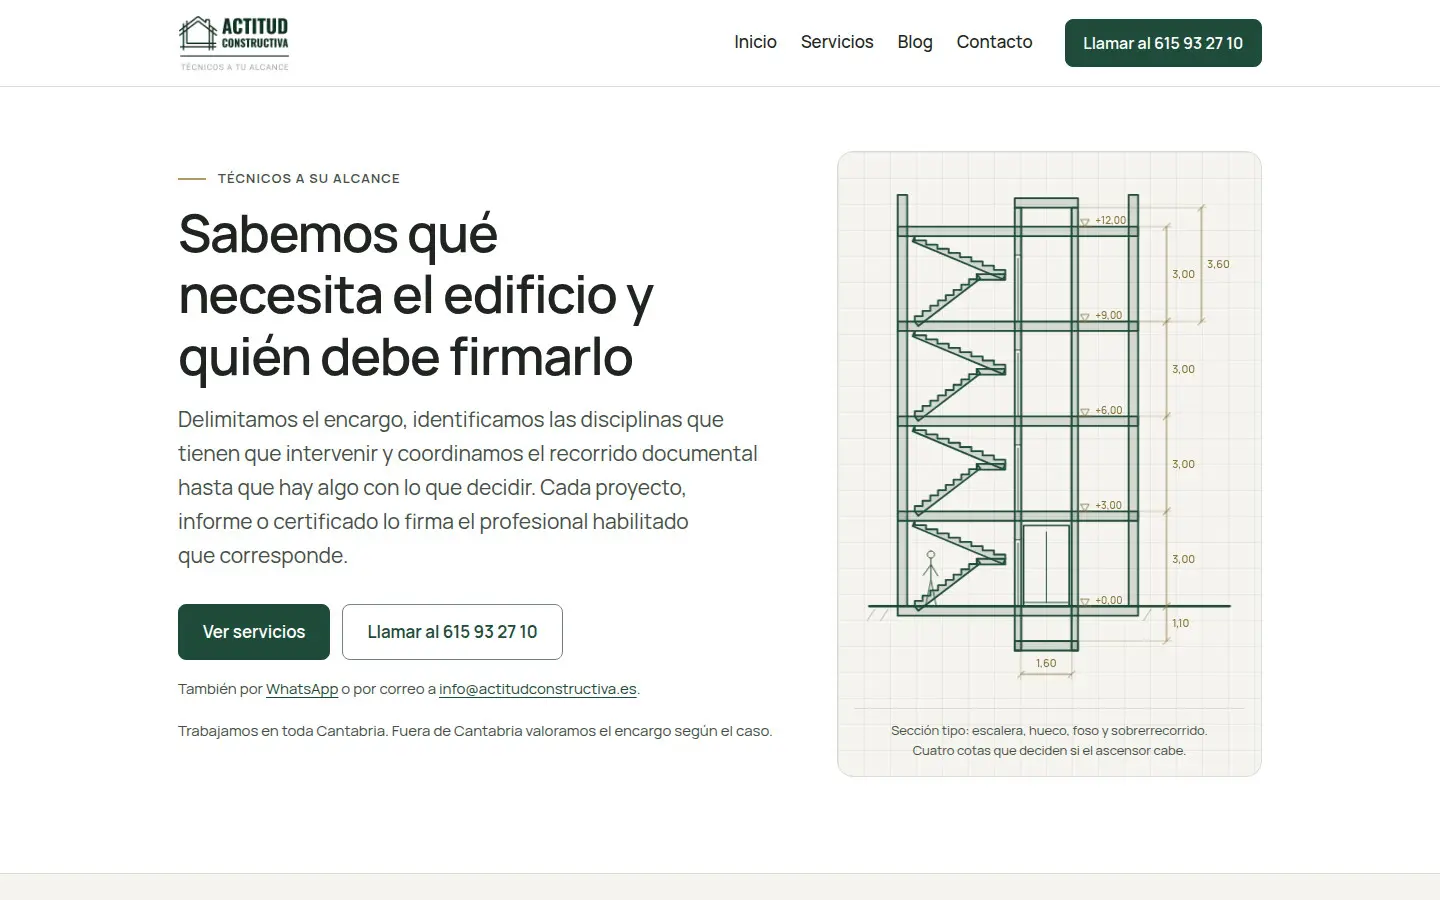Click the +3,00 level mark in the drawing

(x=1108, y=505)
